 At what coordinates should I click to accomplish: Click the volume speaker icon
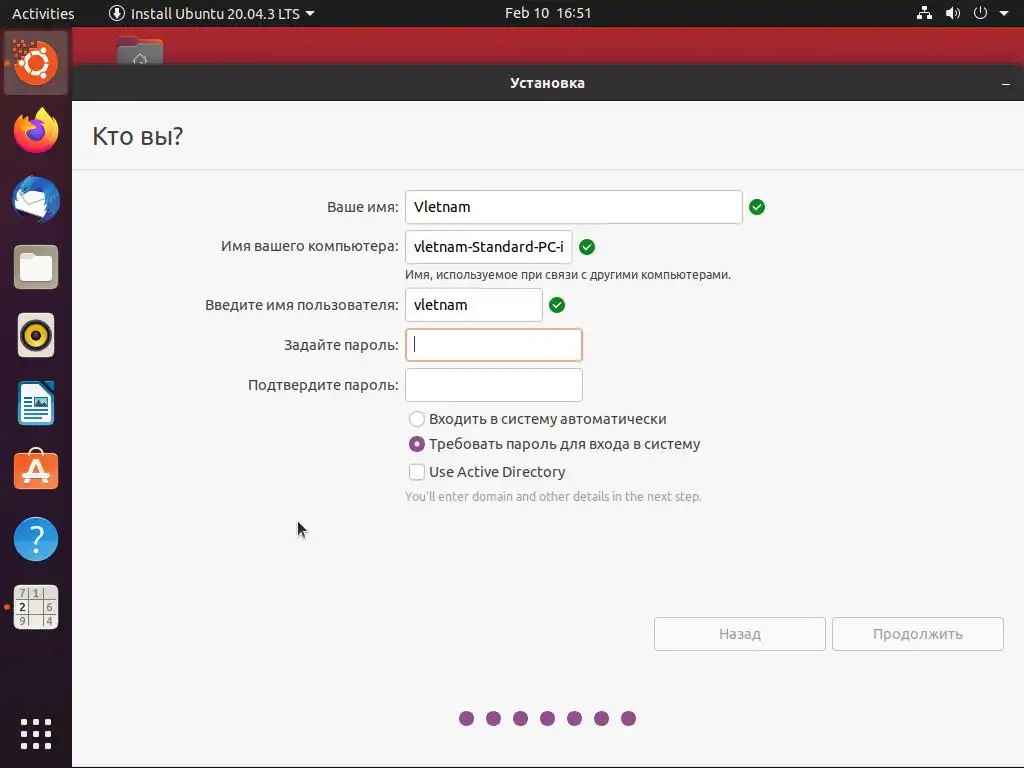(x=953, y=13)
